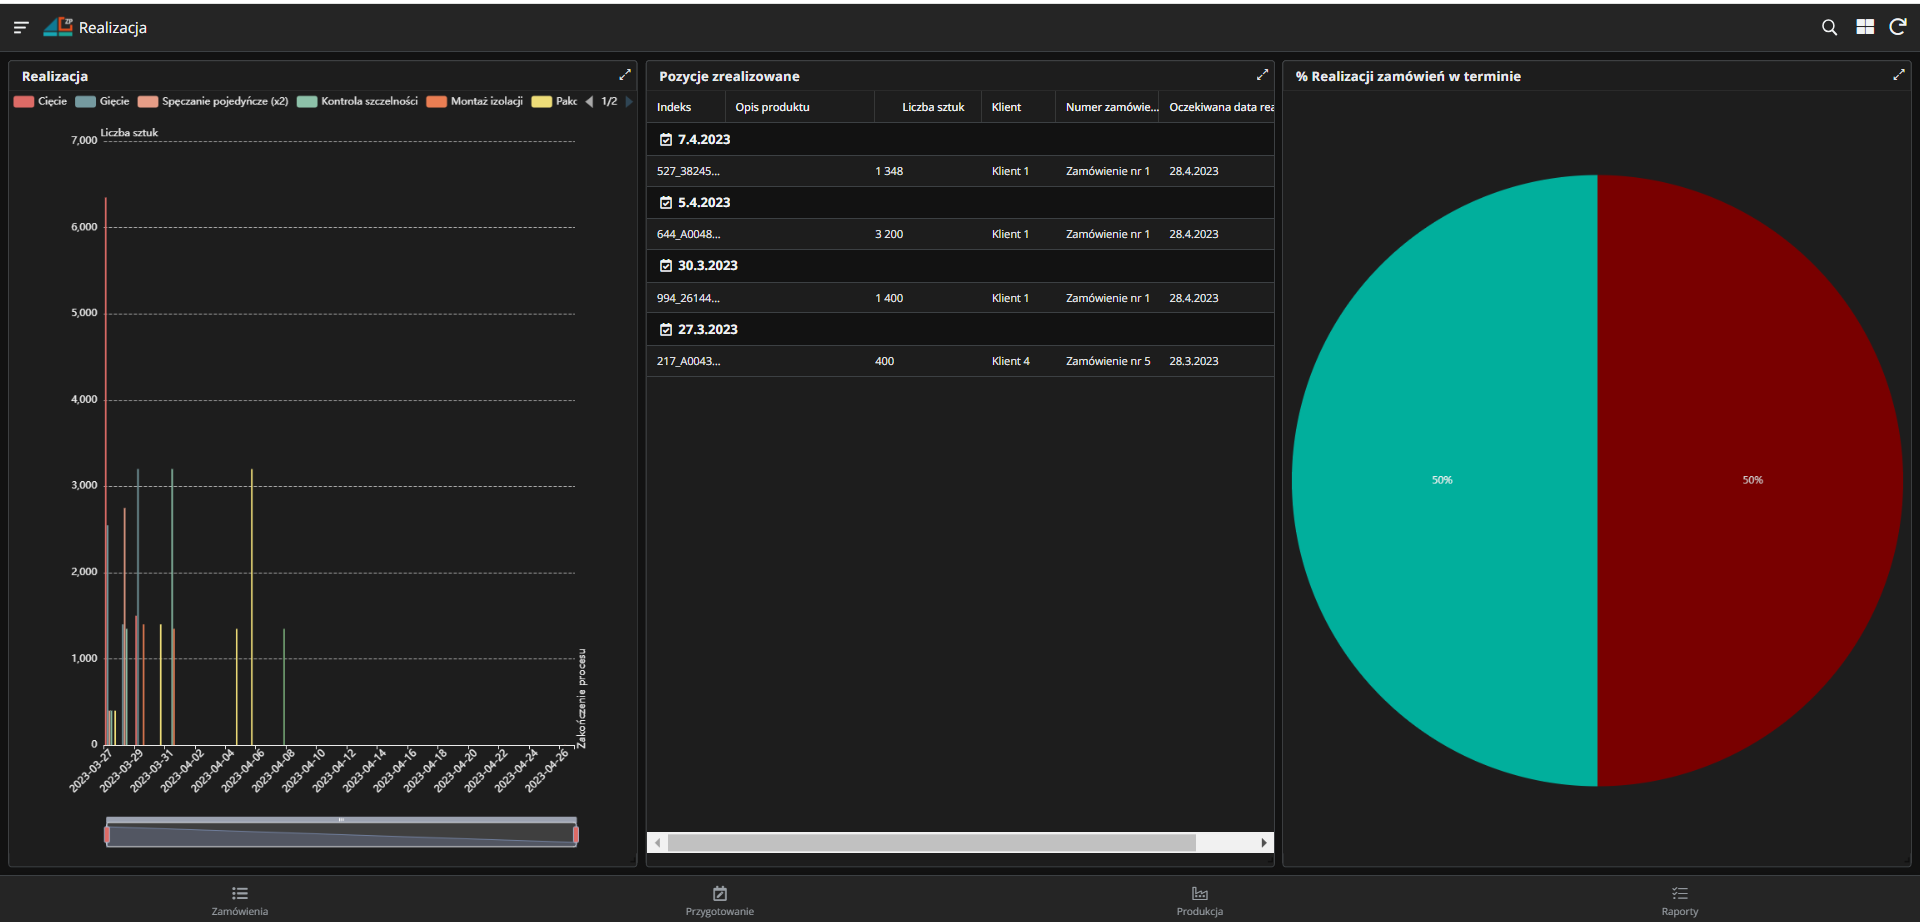Click the search magnifier icon

[x=1829, y=28]
